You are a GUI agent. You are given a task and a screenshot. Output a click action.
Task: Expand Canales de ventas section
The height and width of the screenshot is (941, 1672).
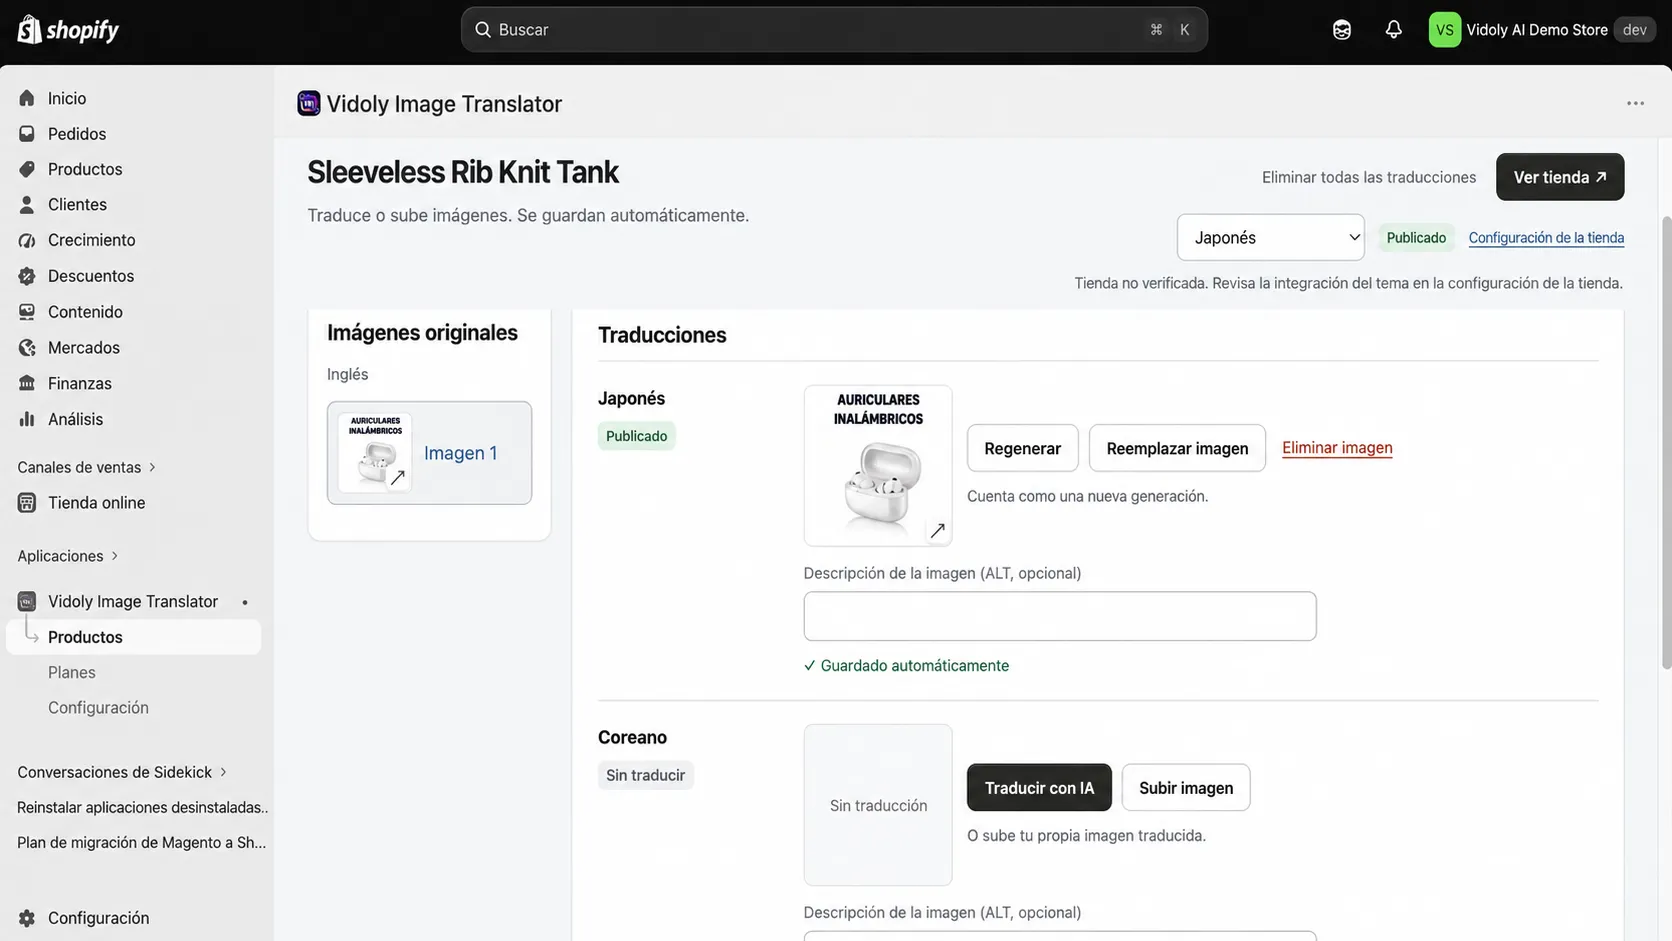pos(87,467)
